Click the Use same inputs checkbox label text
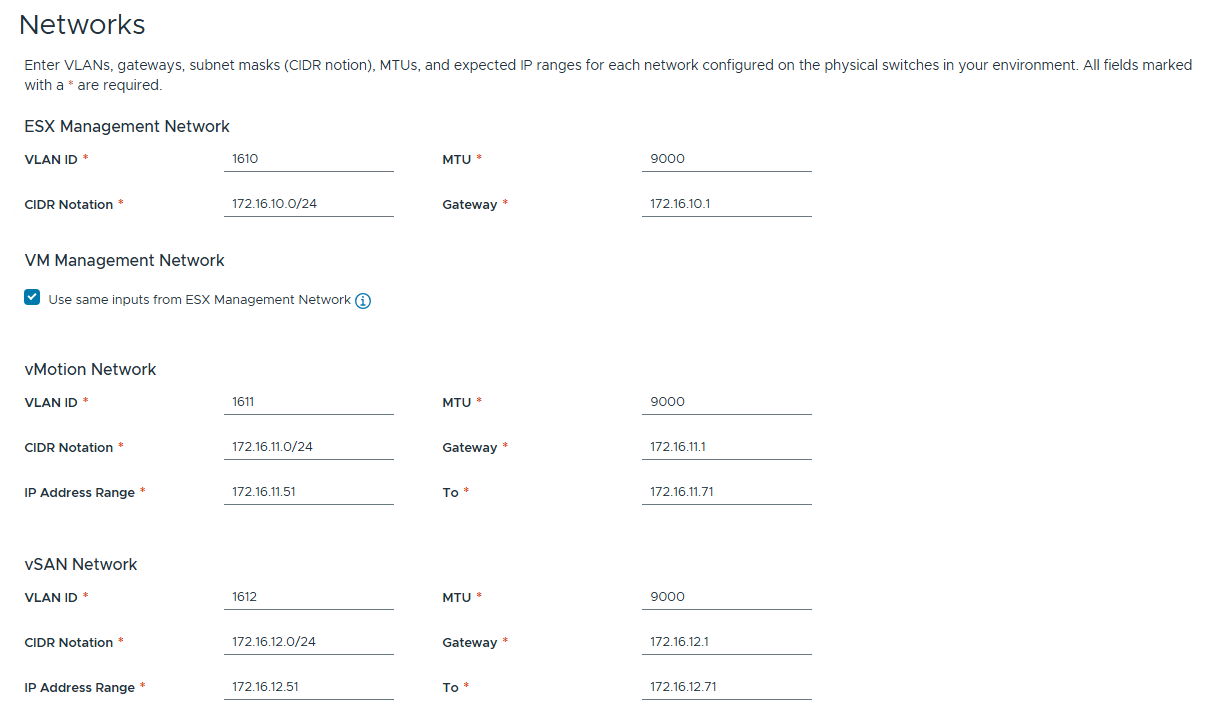1205x725 pixels. pyautogui.click(x=200, y=300)
